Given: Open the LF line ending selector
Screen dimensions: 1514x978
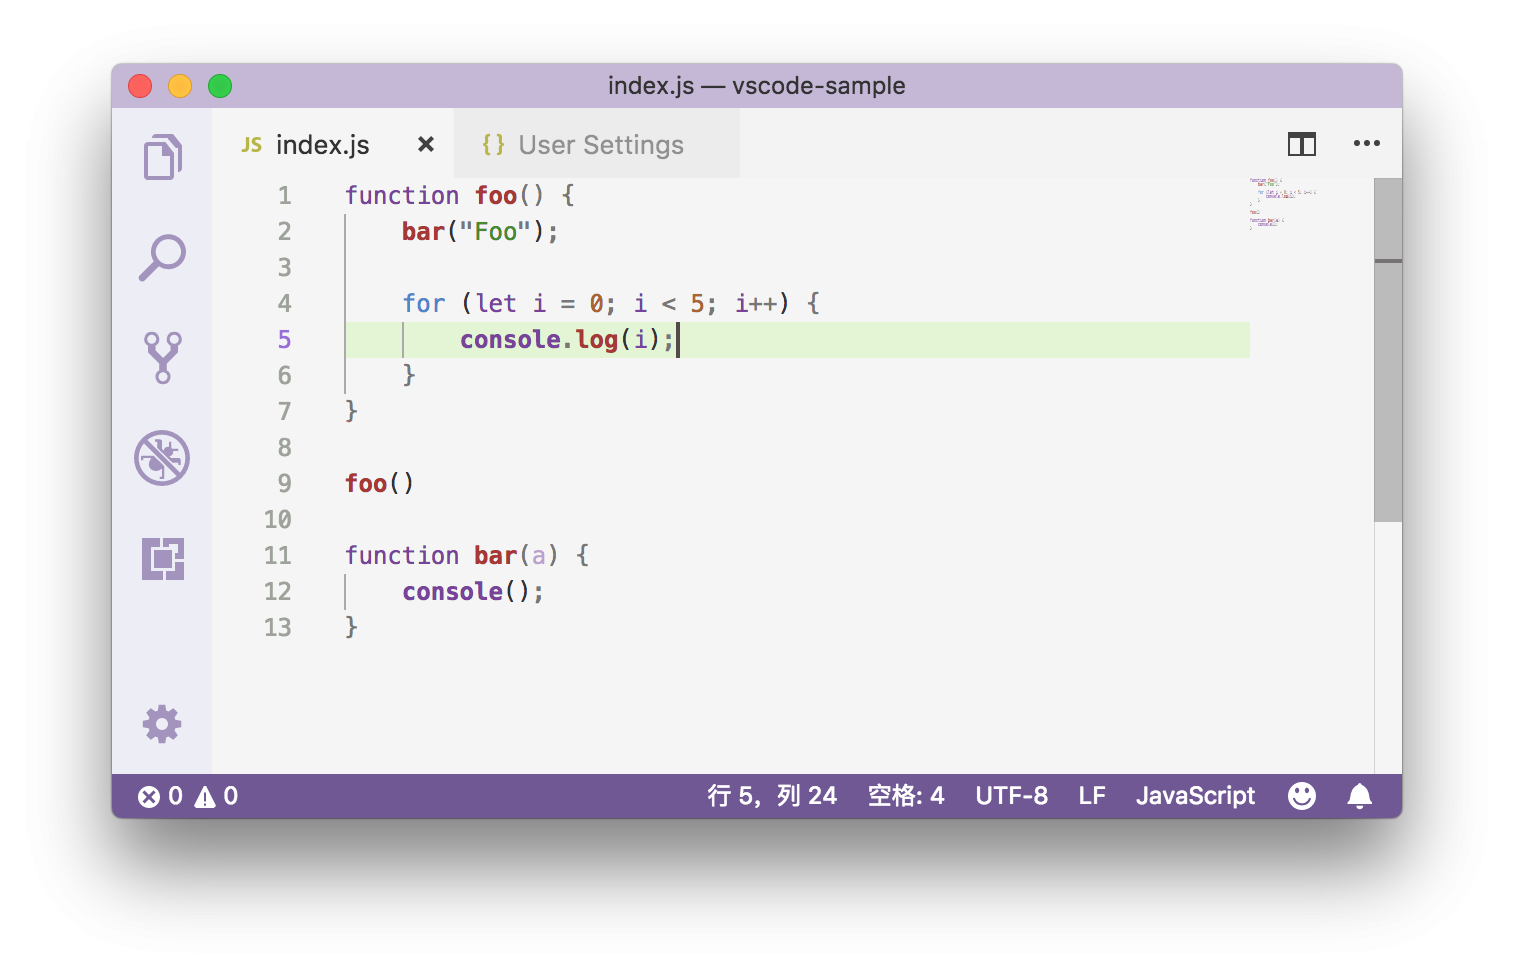Looking at the screenshot, I should point(1090,795).
